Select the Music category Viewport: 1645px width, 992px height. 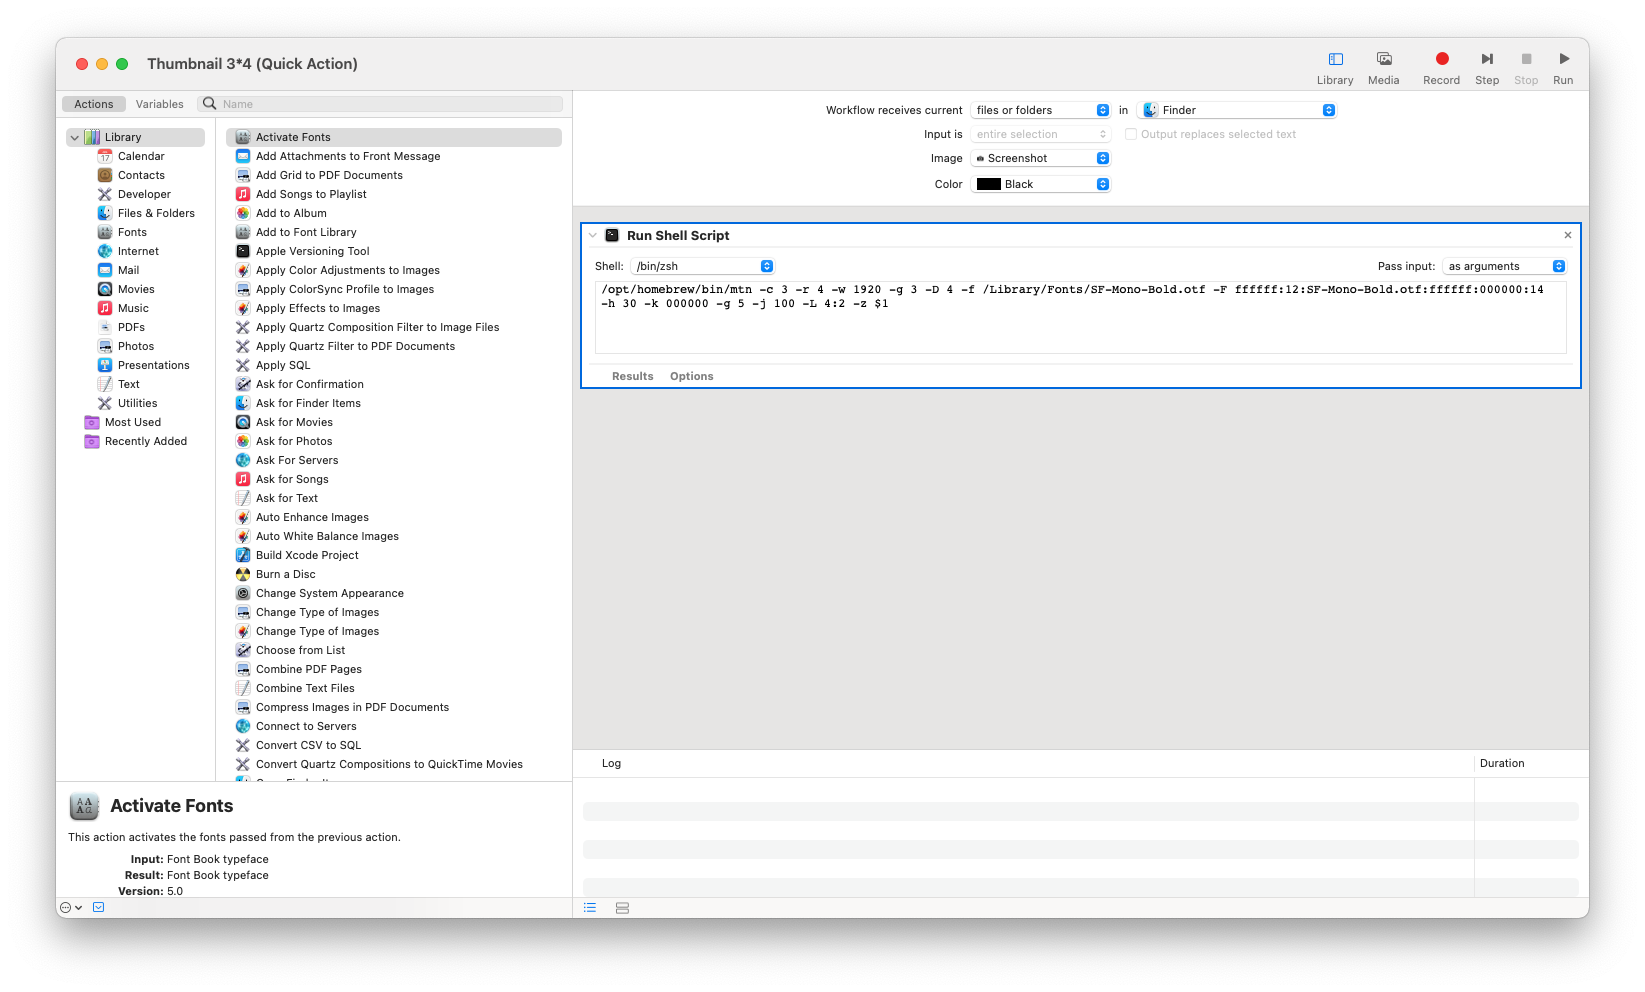[x=133, y=308]
